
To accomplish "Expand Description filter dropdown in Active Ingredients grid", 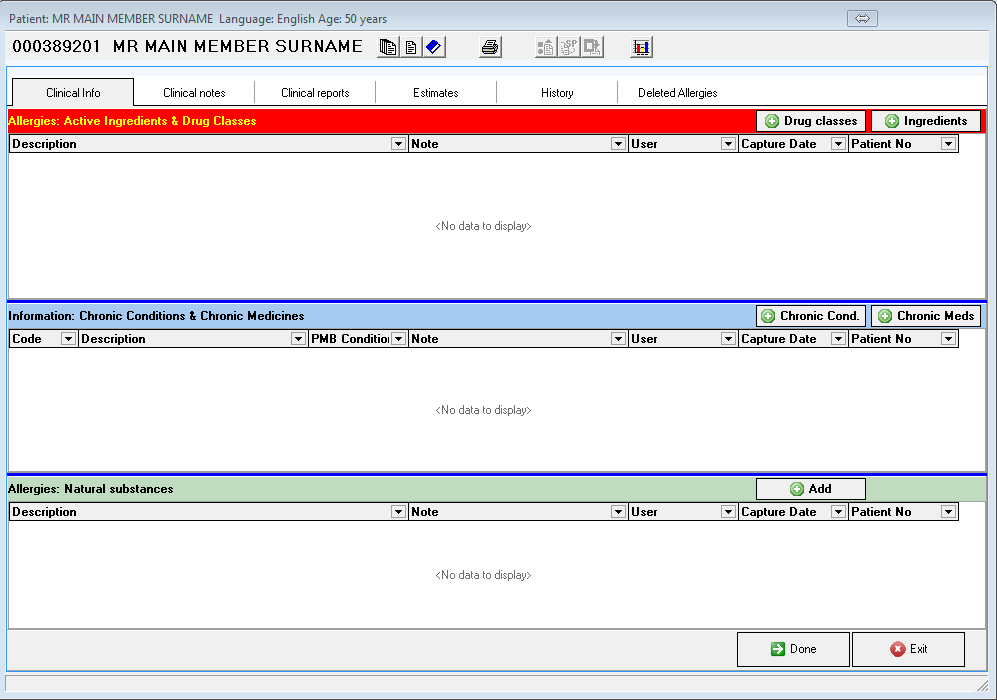I will (x=398, y=144).
